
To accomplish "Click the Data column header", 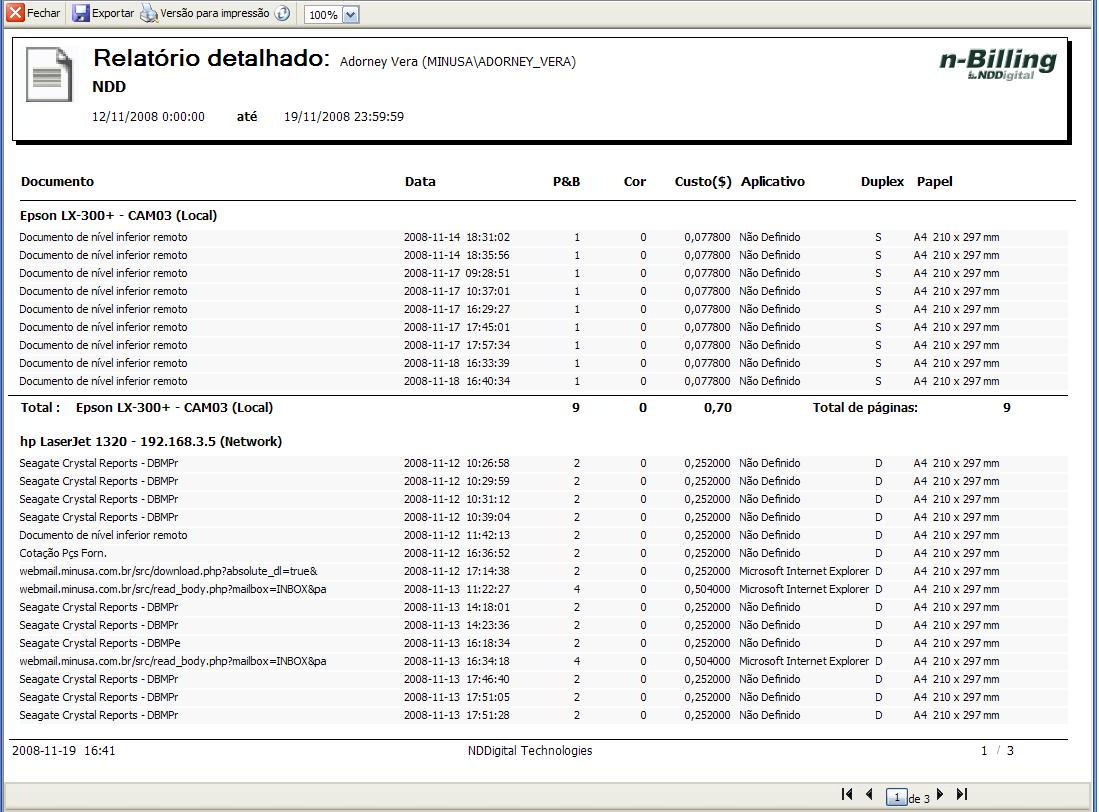I will [x=421, y=181].
